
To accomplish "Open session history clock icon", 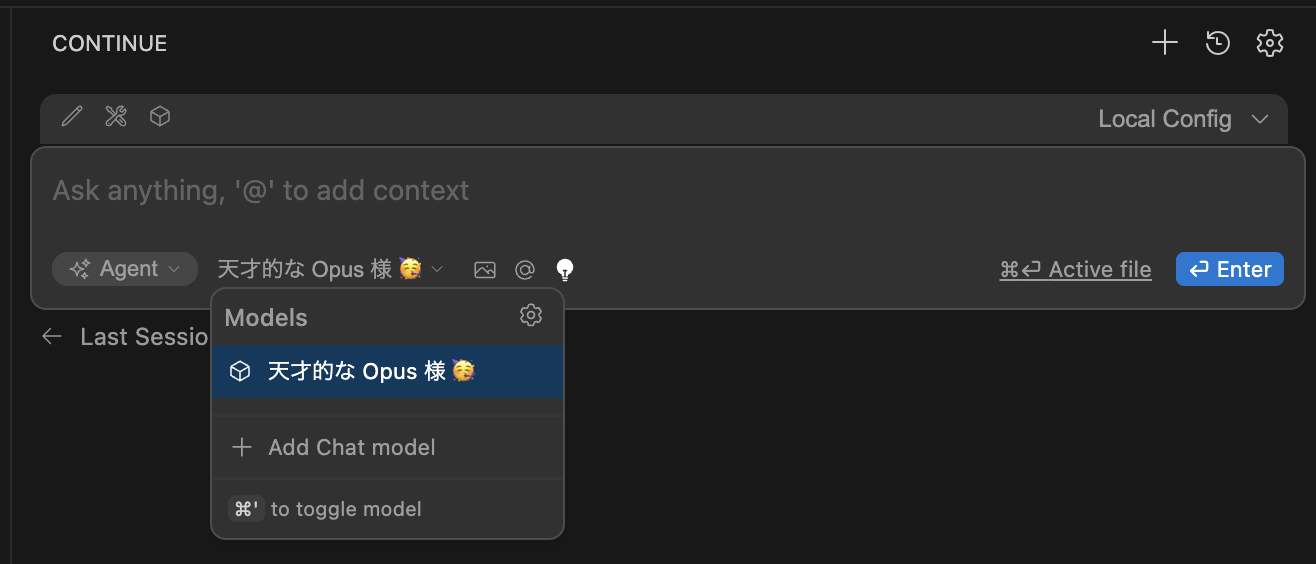I will tap(1217, 43).
